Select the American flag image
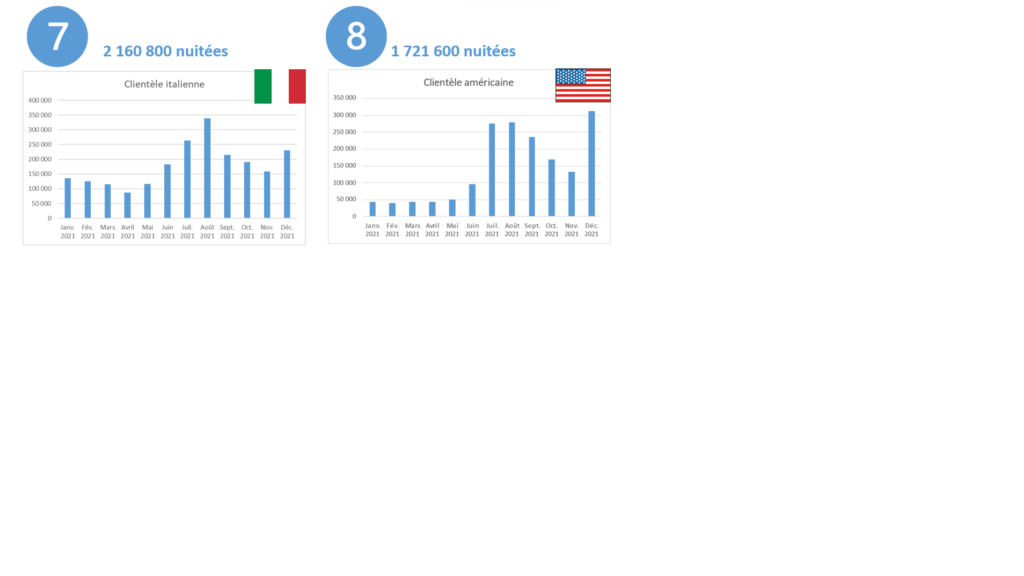The image size is (1024, 576). pos(583,85)
